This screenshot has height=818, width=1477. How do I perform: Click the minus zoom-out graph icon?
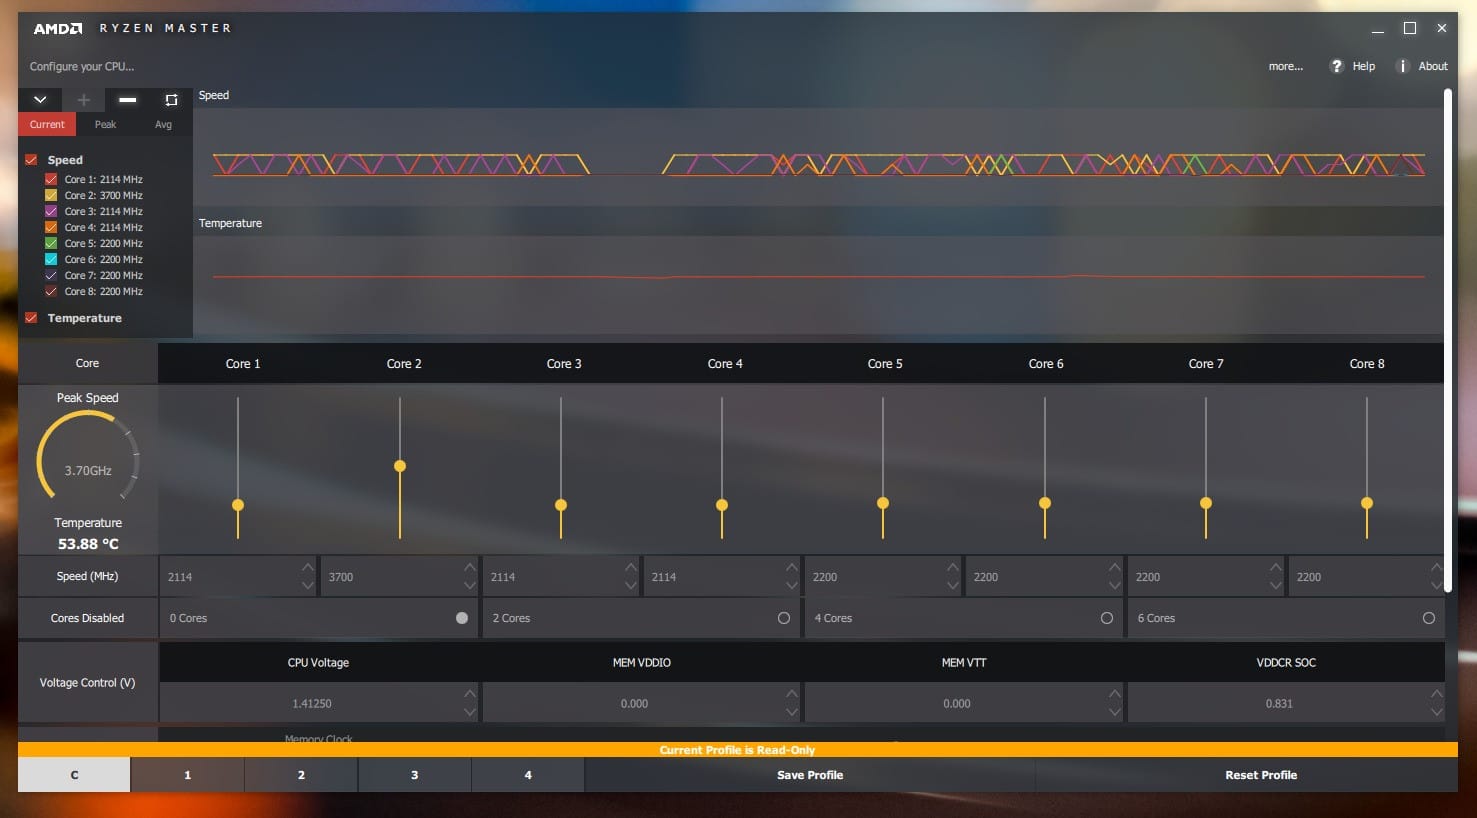(x=127, y=100)
